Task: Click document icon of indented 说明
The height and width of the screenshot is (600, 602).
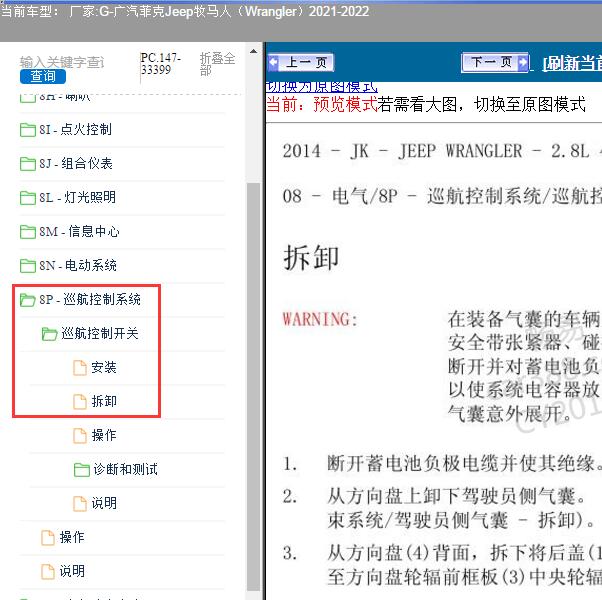Action: pos(80,503)
